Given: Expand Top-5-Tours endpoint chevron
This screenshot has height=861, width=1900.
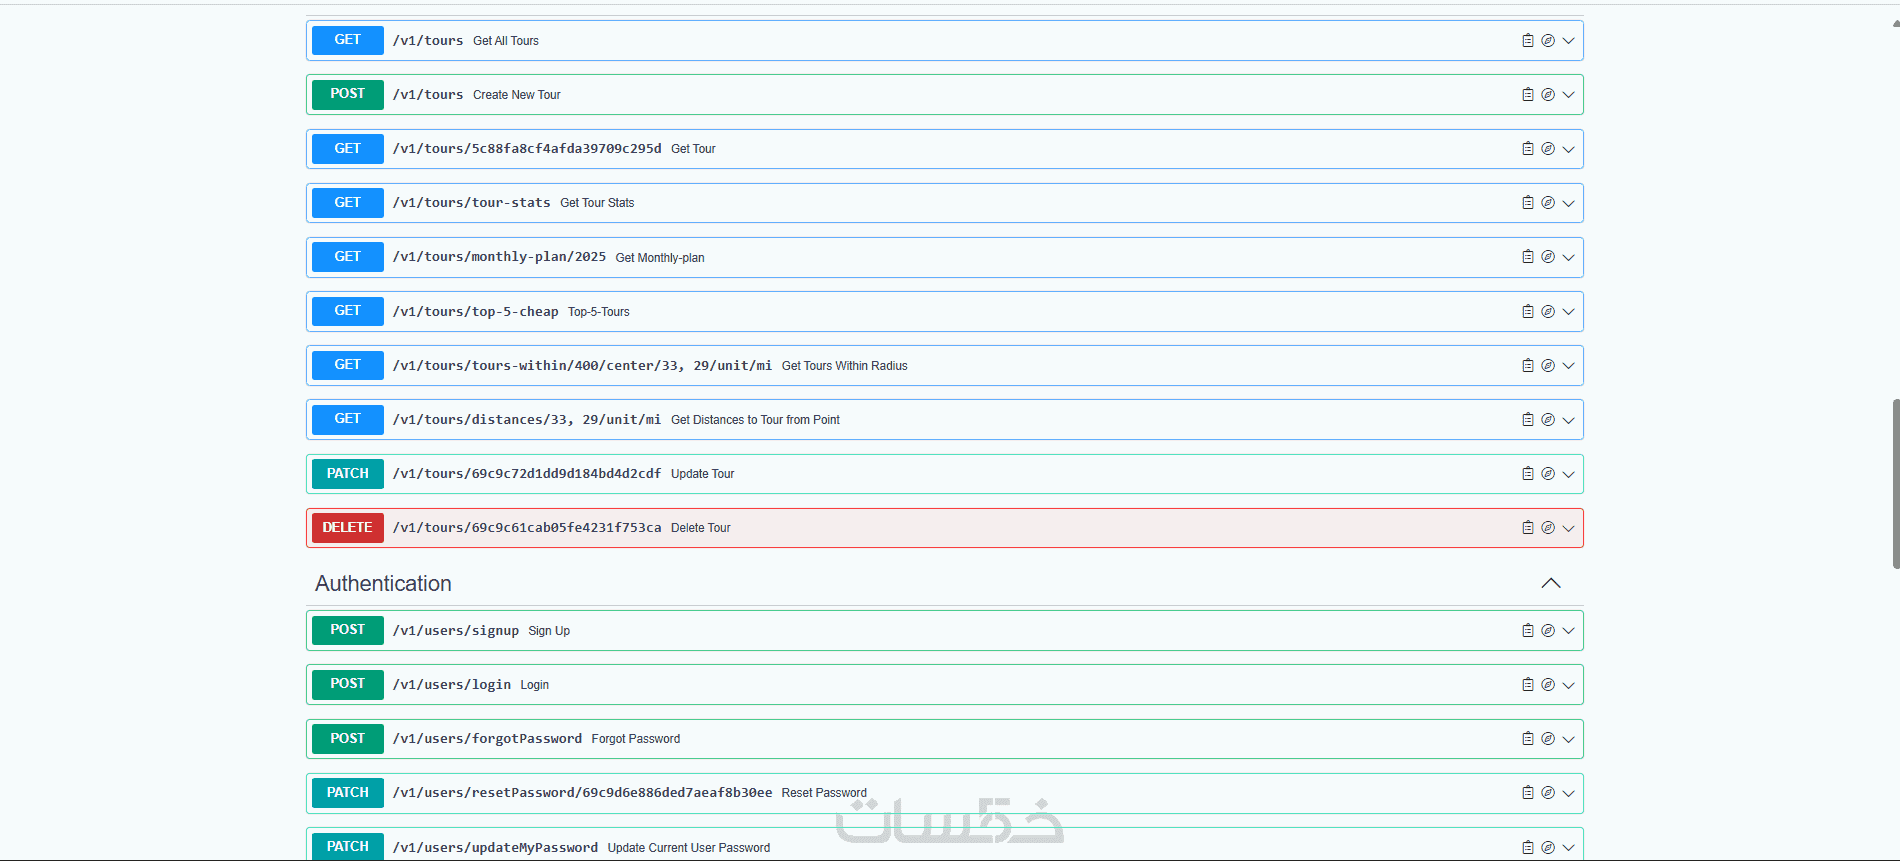Looking at the screenshot, I should (x=1568, y=312).
